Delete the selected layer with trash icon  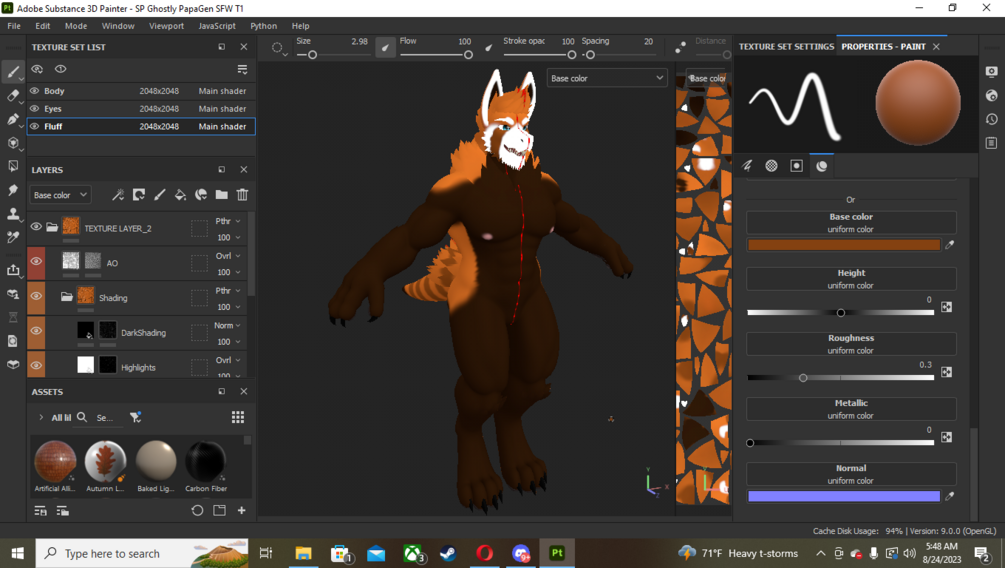pos(242,195)
